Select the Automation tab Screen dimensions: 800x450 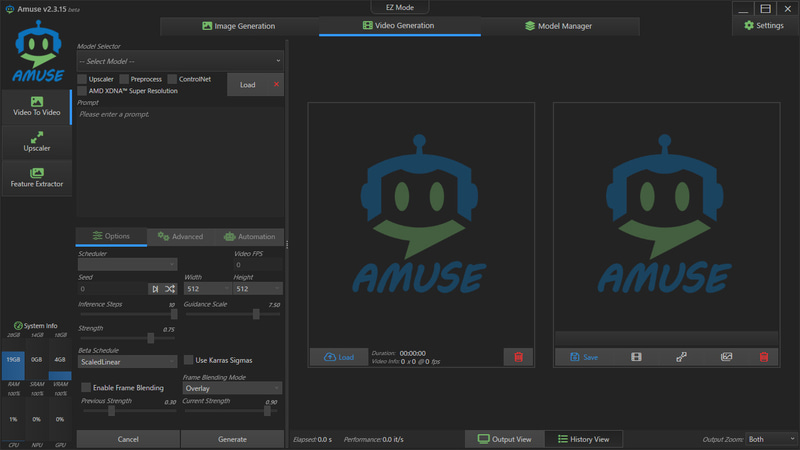pos(249,237)
